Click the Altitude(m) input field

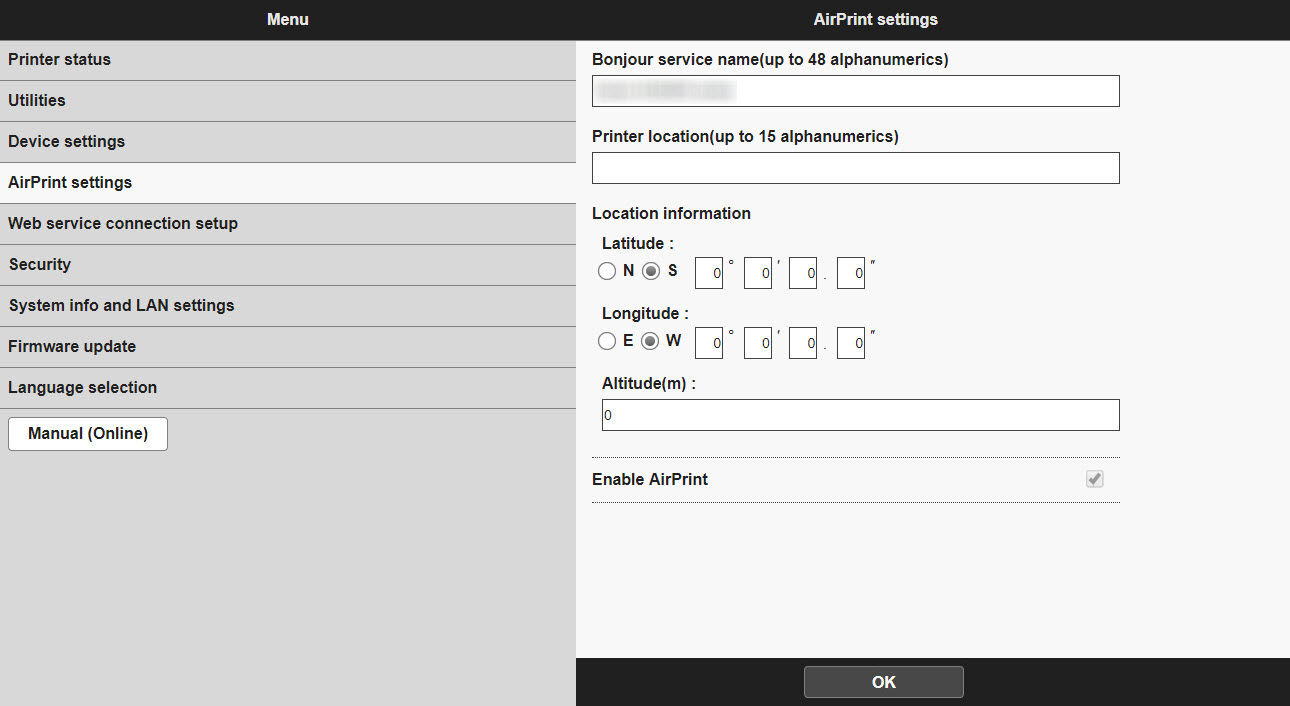(x=860, y=415)
